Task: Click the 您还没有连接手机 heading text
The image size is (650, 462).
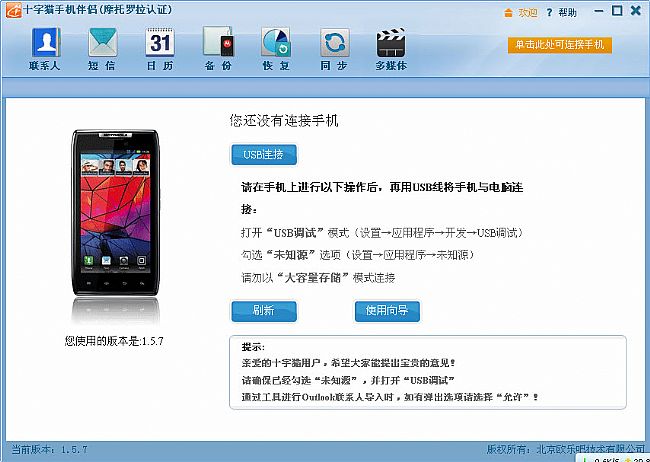Action: [283, 121]
